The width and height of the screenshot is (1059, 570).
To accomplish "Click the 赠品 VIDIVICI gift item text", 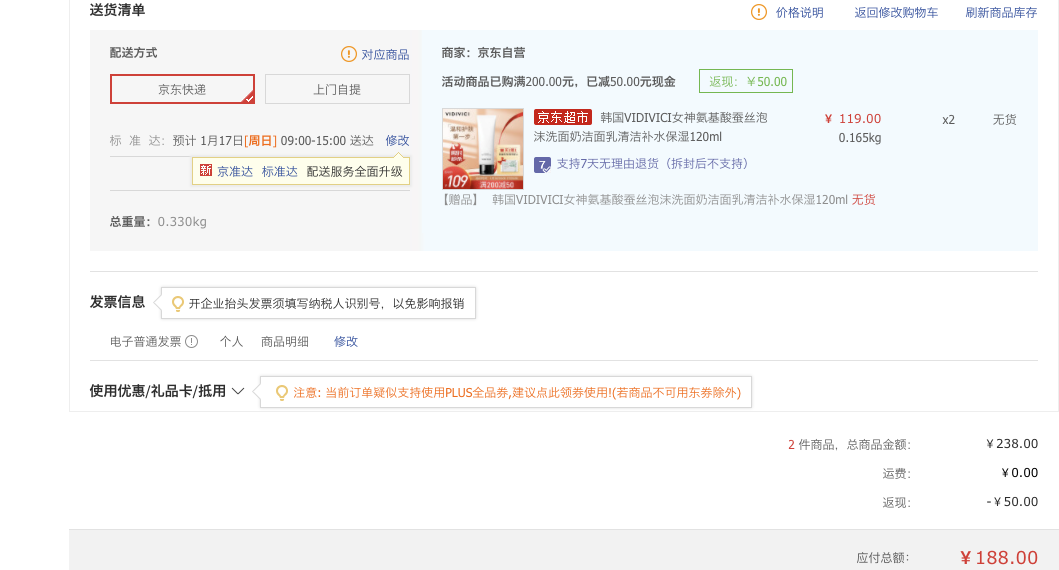I will [x=669, y=200].
